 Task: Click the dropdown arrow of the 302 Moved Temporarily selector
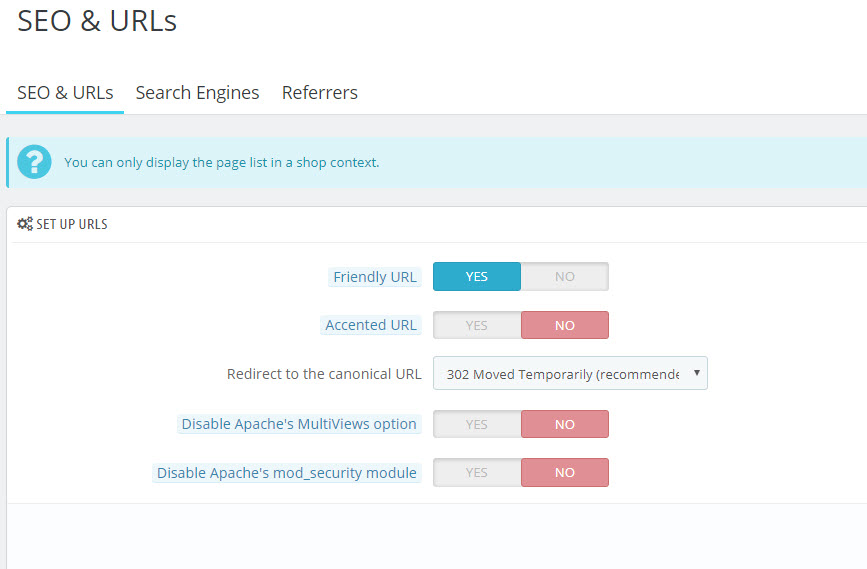click(697, 373)
